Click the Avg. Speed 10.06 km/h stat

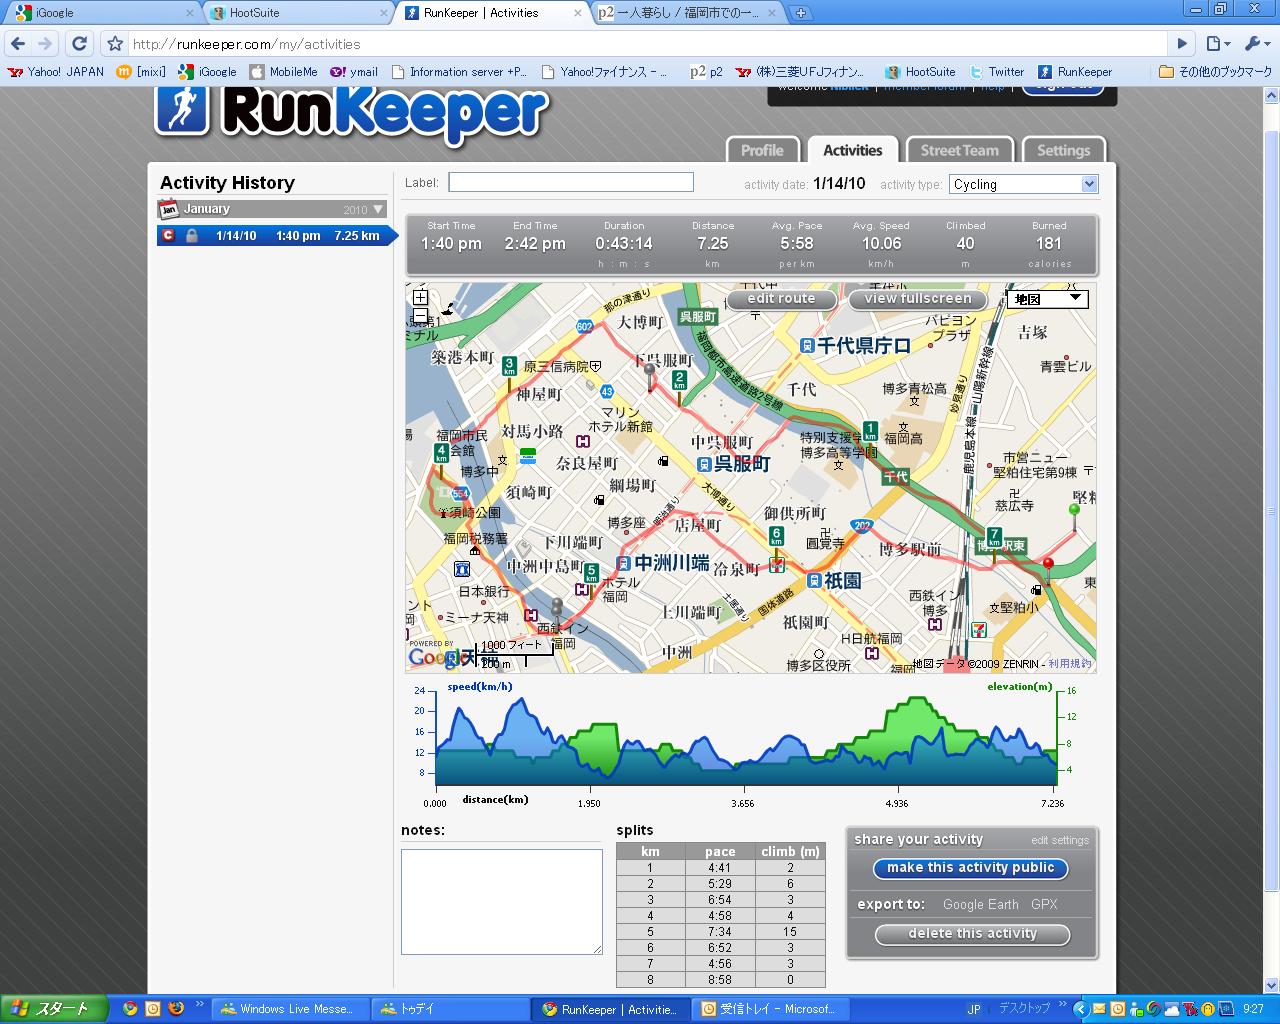tap(881, 245)
